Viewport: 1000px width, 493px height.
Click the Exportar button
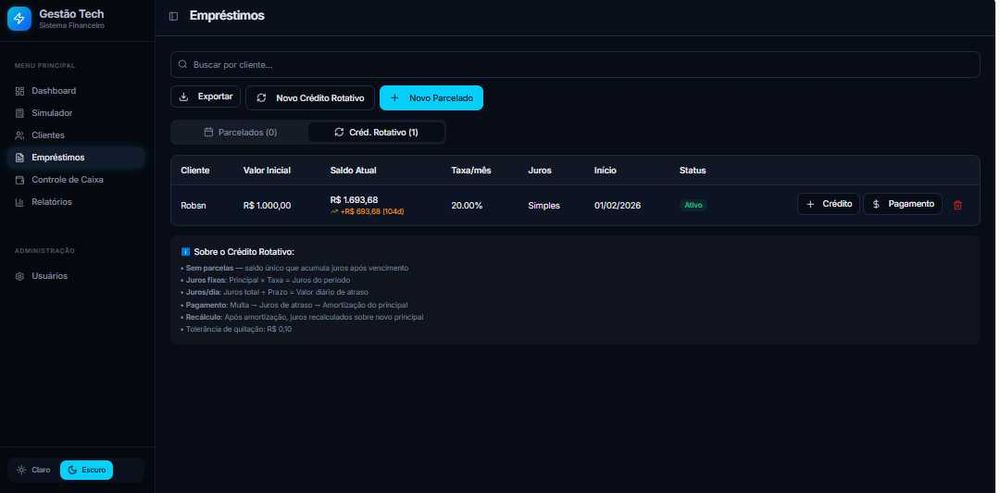click(205, 97)
